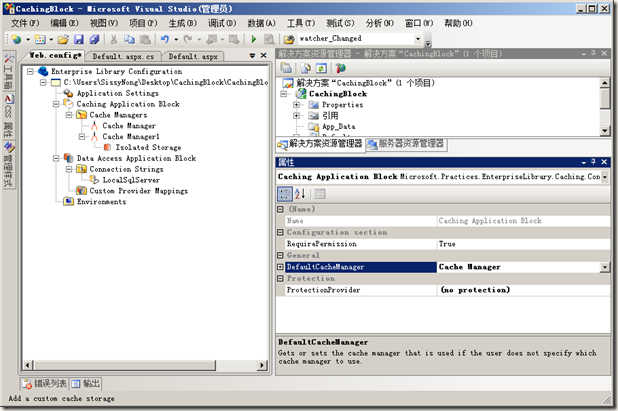Open the CSS Properties side panel
The height and width of the screenshot is (411, 618).
pos(8,116)
